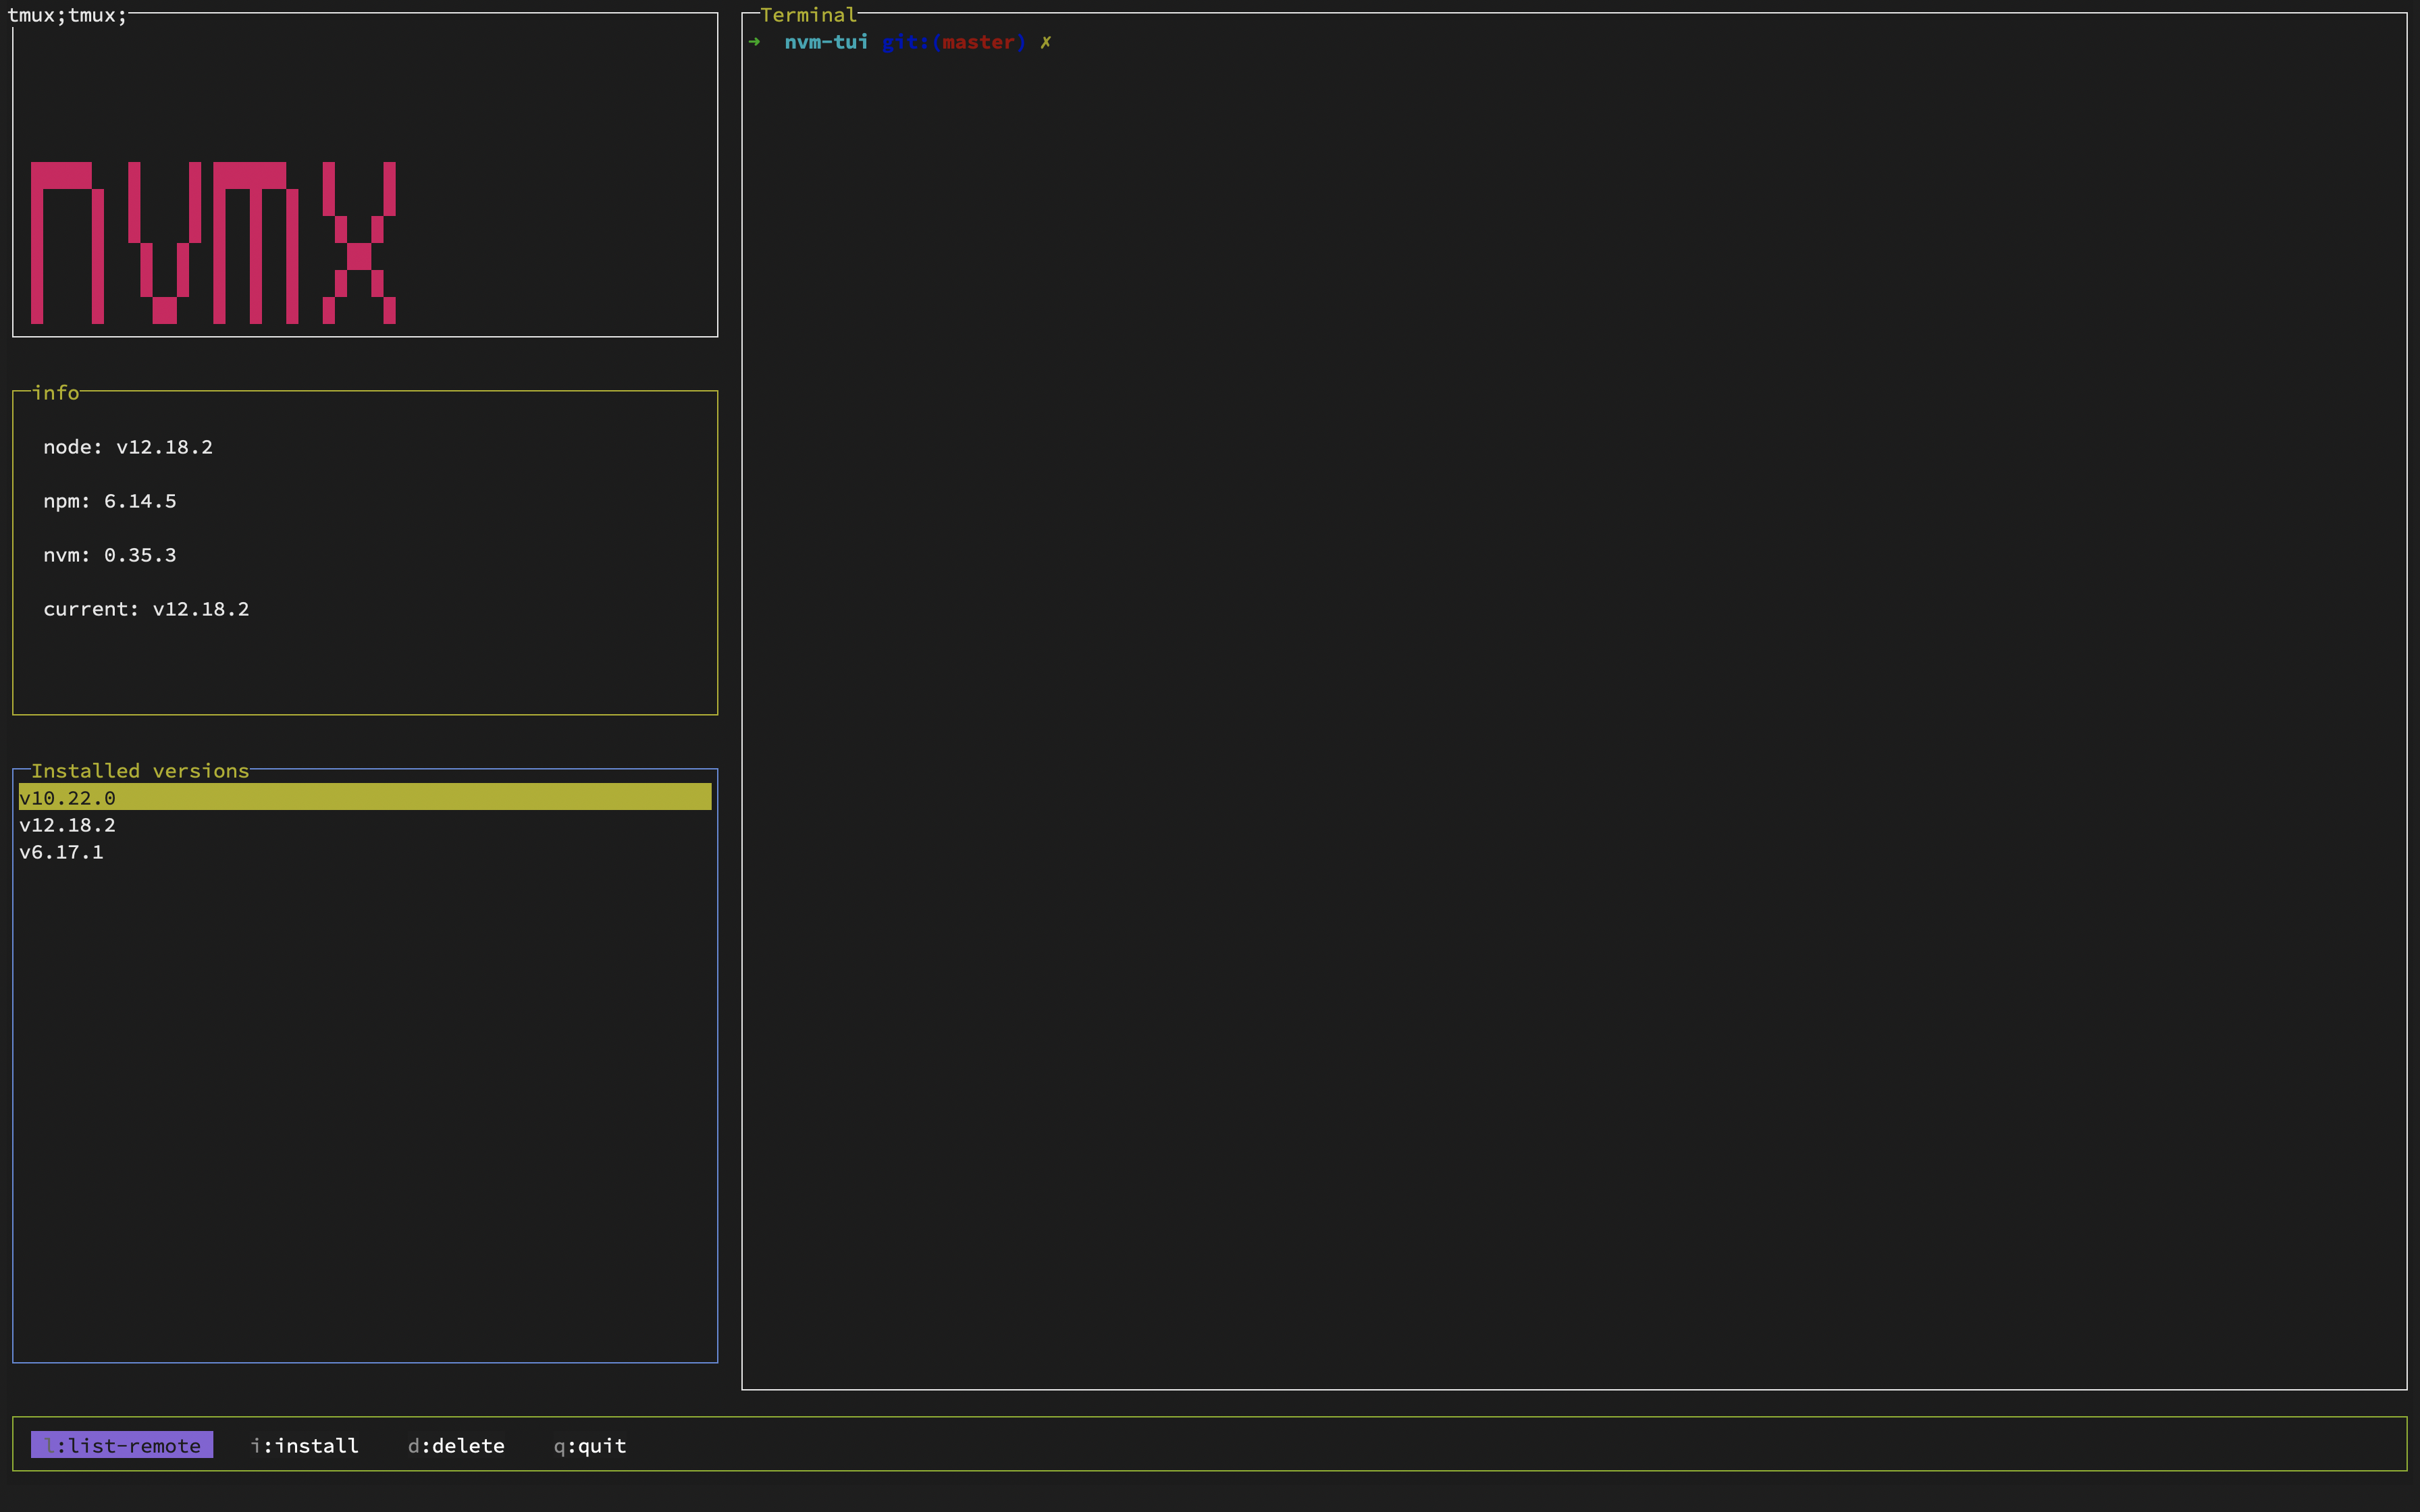The height and width of the screenshot is (1512, 2420).
Task: Focus the Installed versions panel title
Action: pyautogui.click(x=140, y=770)
